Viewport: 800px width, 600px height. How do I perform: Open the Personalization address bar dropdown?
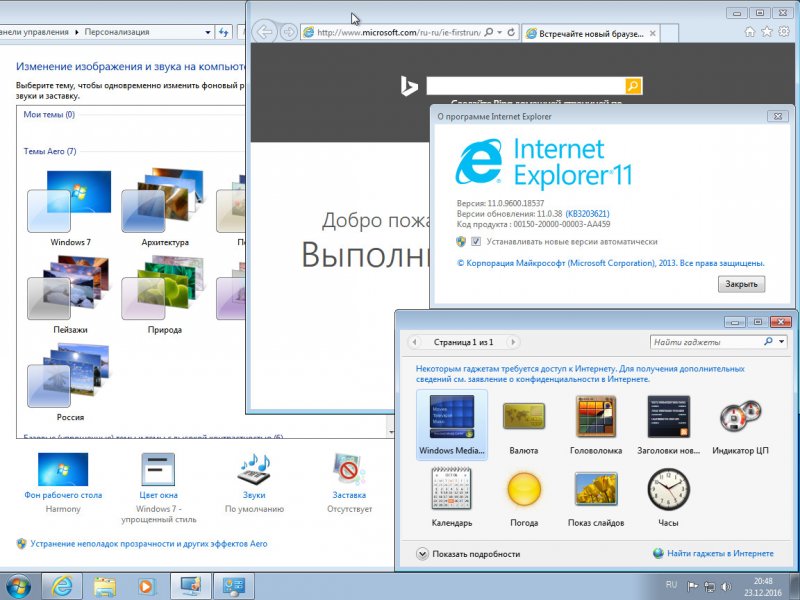tap(208, 32)
